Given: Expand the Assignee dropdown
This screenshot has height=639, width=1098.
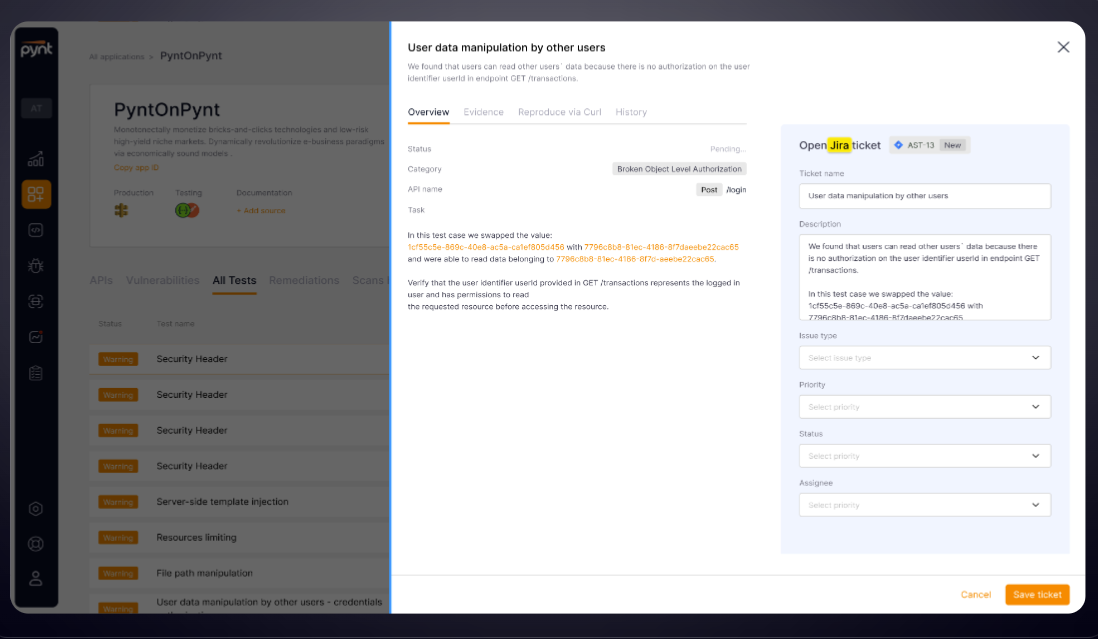Looking at the screenshot, I should click(x=924, y=504).
